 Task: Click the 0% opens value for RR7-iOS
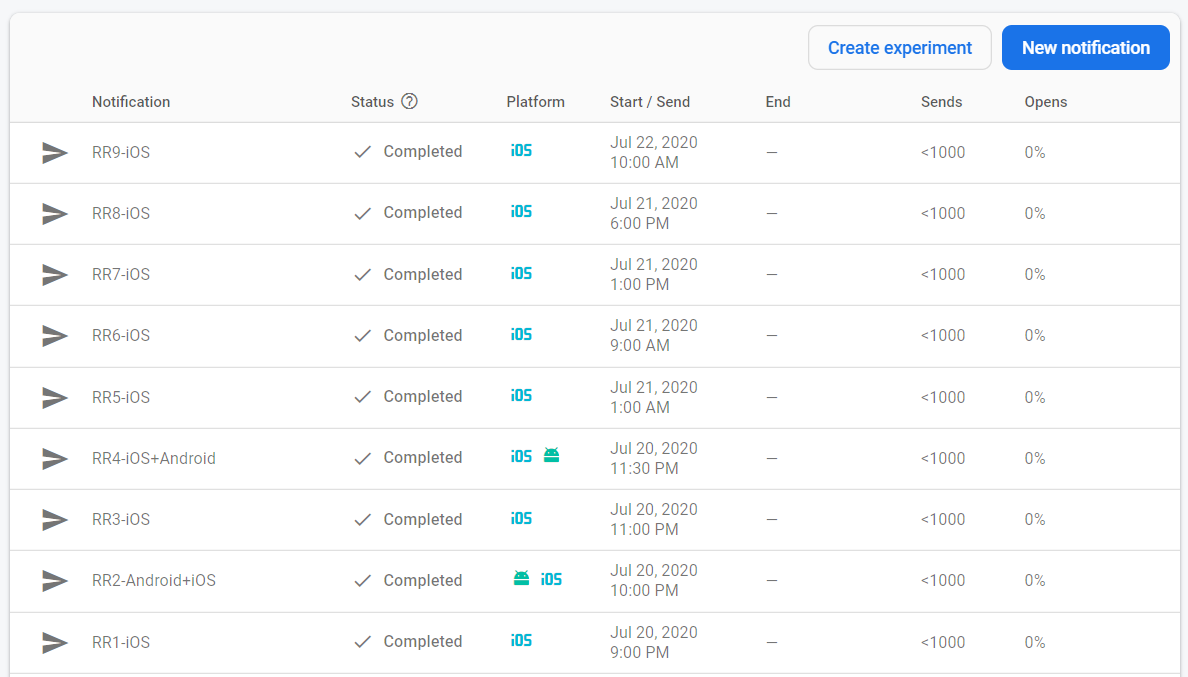point(1035,275)
